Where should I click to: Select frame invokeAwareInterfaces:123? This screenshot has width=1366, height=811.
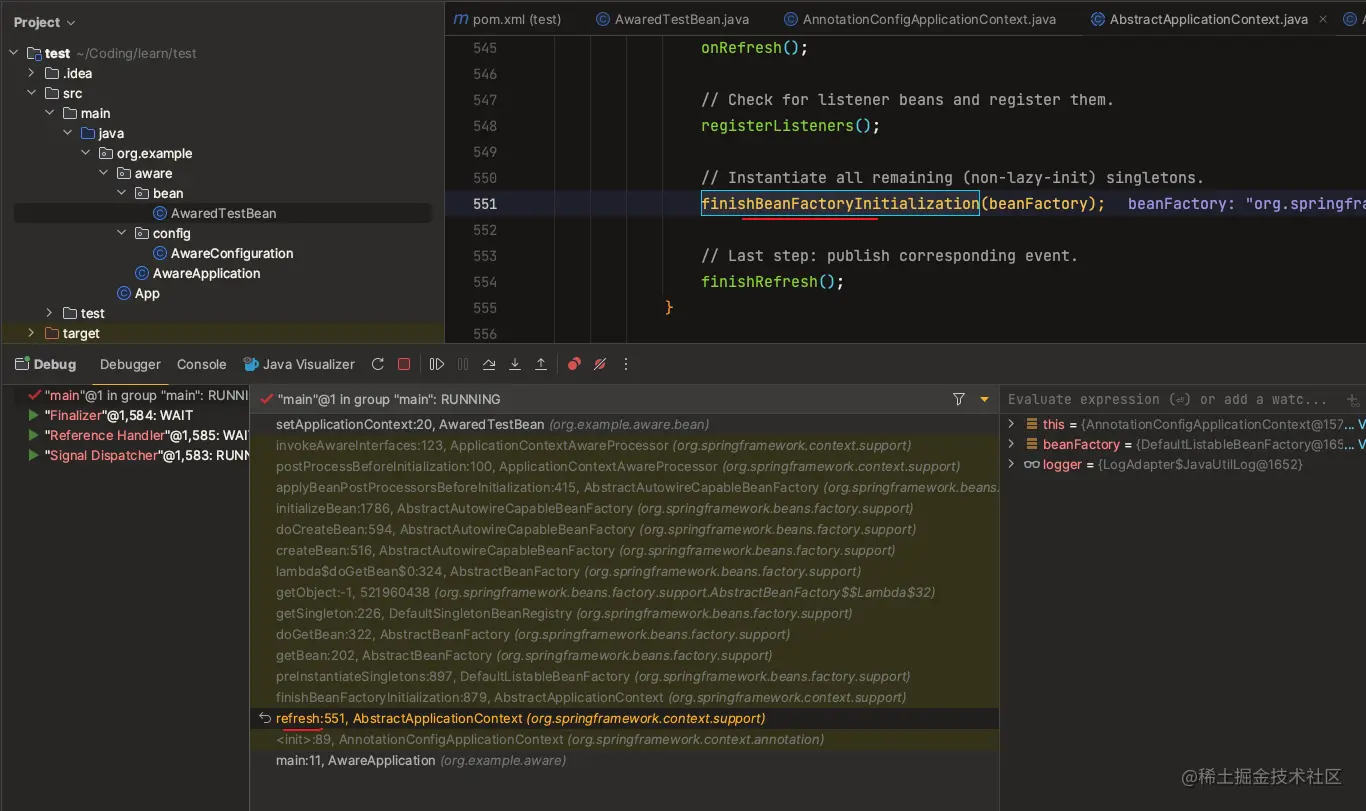tap(624, 446)
